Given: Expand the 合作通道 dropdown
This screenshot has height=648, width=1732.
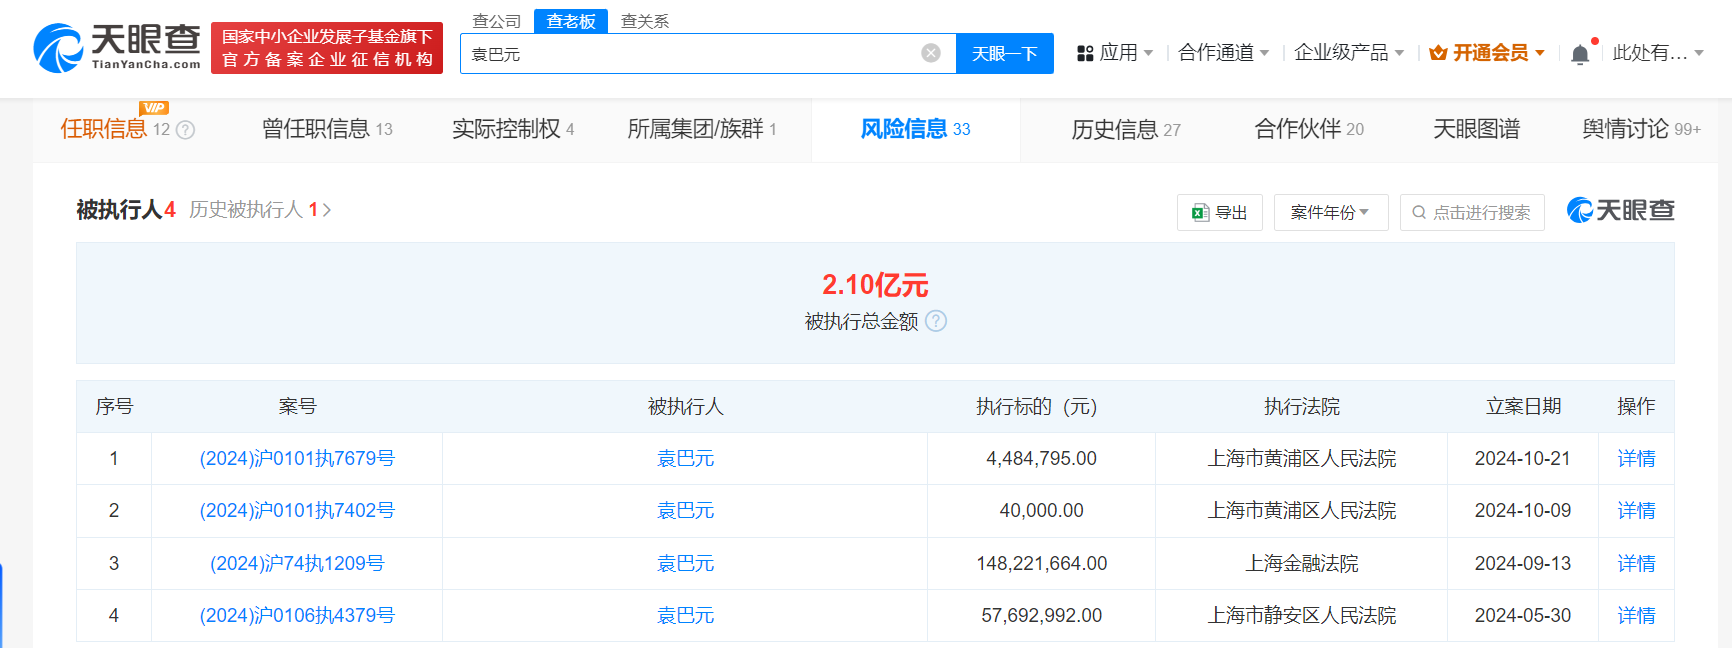Looking at the screenshot, I should tap(1223, 53).
